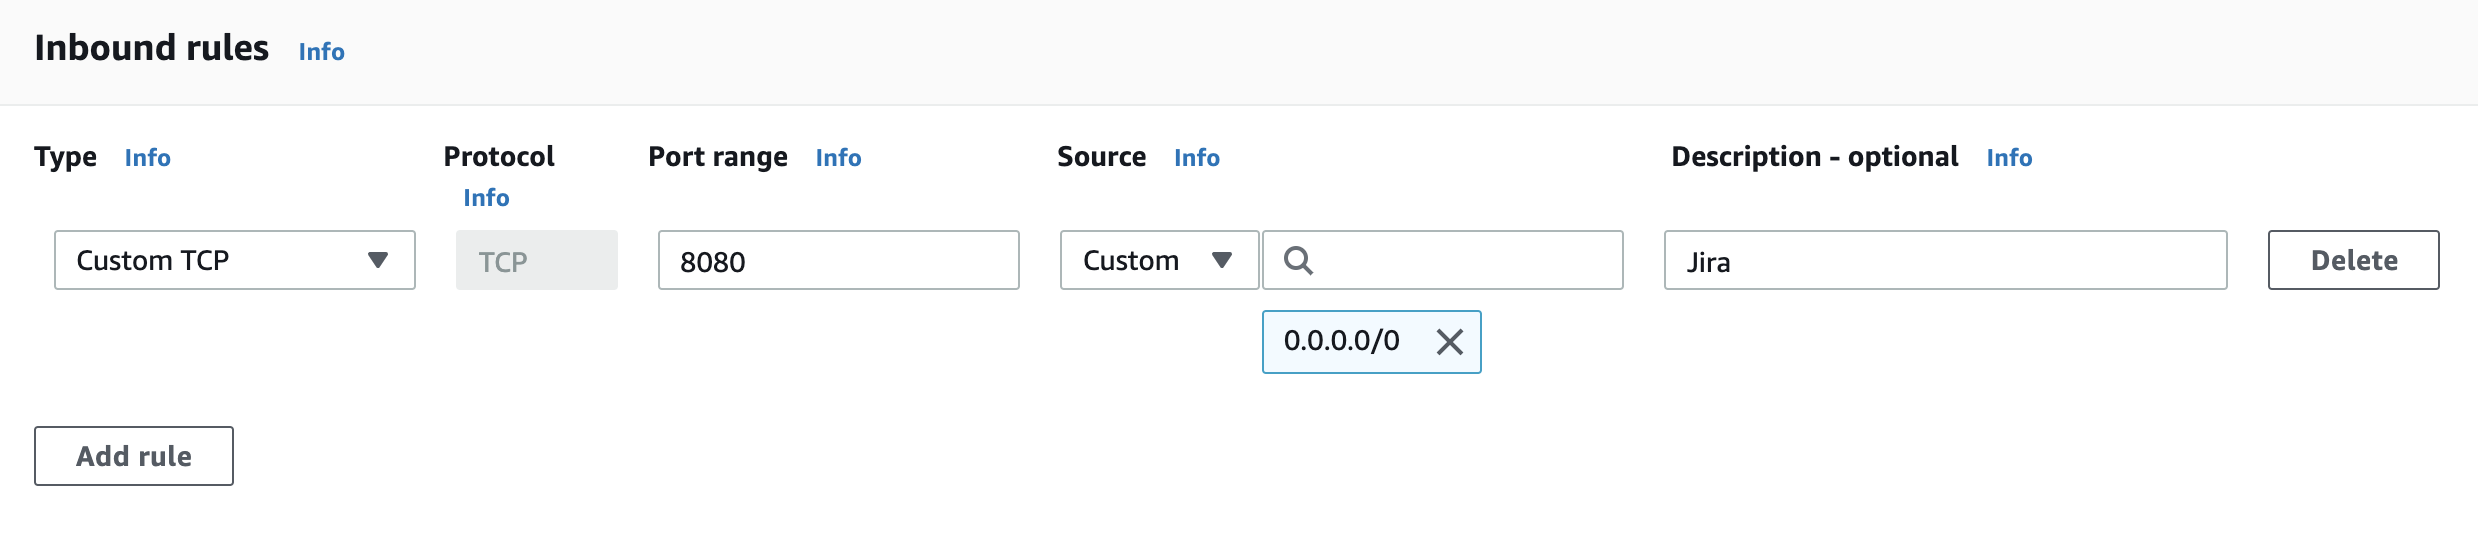Image resolution: width=2478 pixels, height=558 pixels.
Task: Focus the Port range field showing 8080
Action: click(838, 260)
